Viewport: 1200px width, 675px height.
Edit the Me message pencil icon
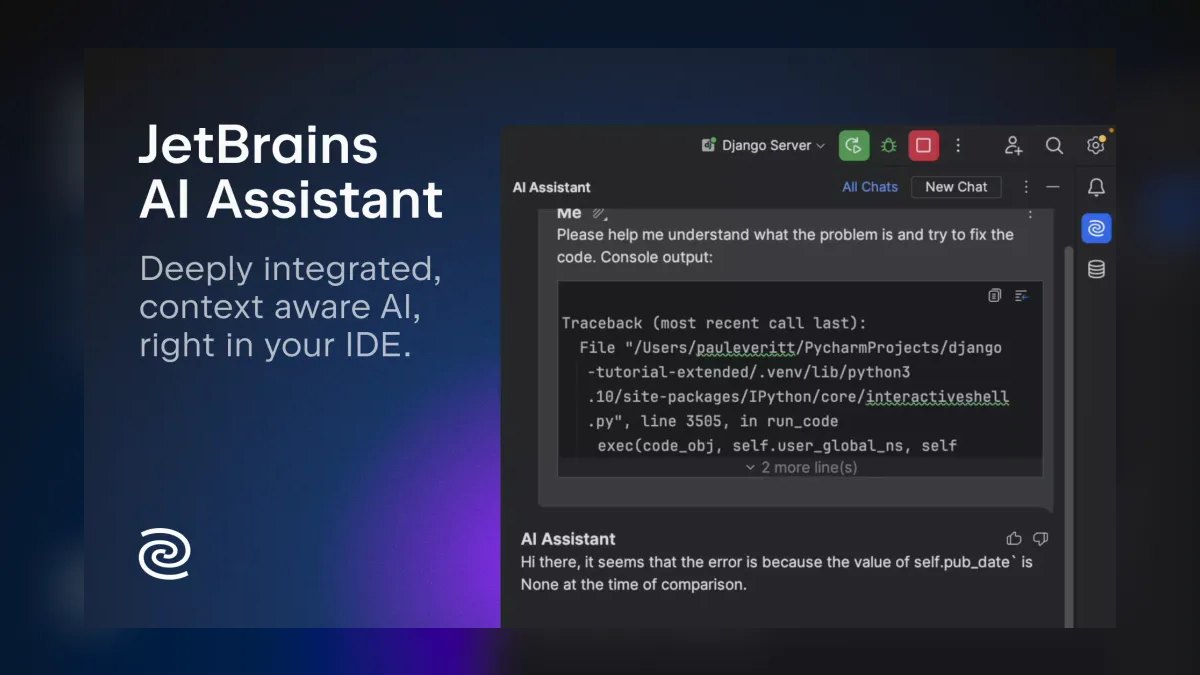coord(599,213)
